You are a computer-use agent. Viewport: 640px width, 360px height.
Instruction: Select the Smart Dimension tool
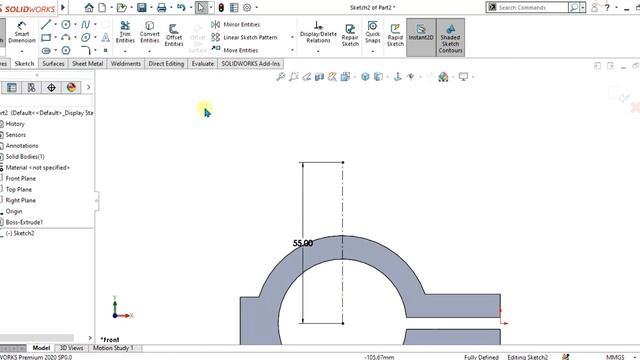coord(22,32)
